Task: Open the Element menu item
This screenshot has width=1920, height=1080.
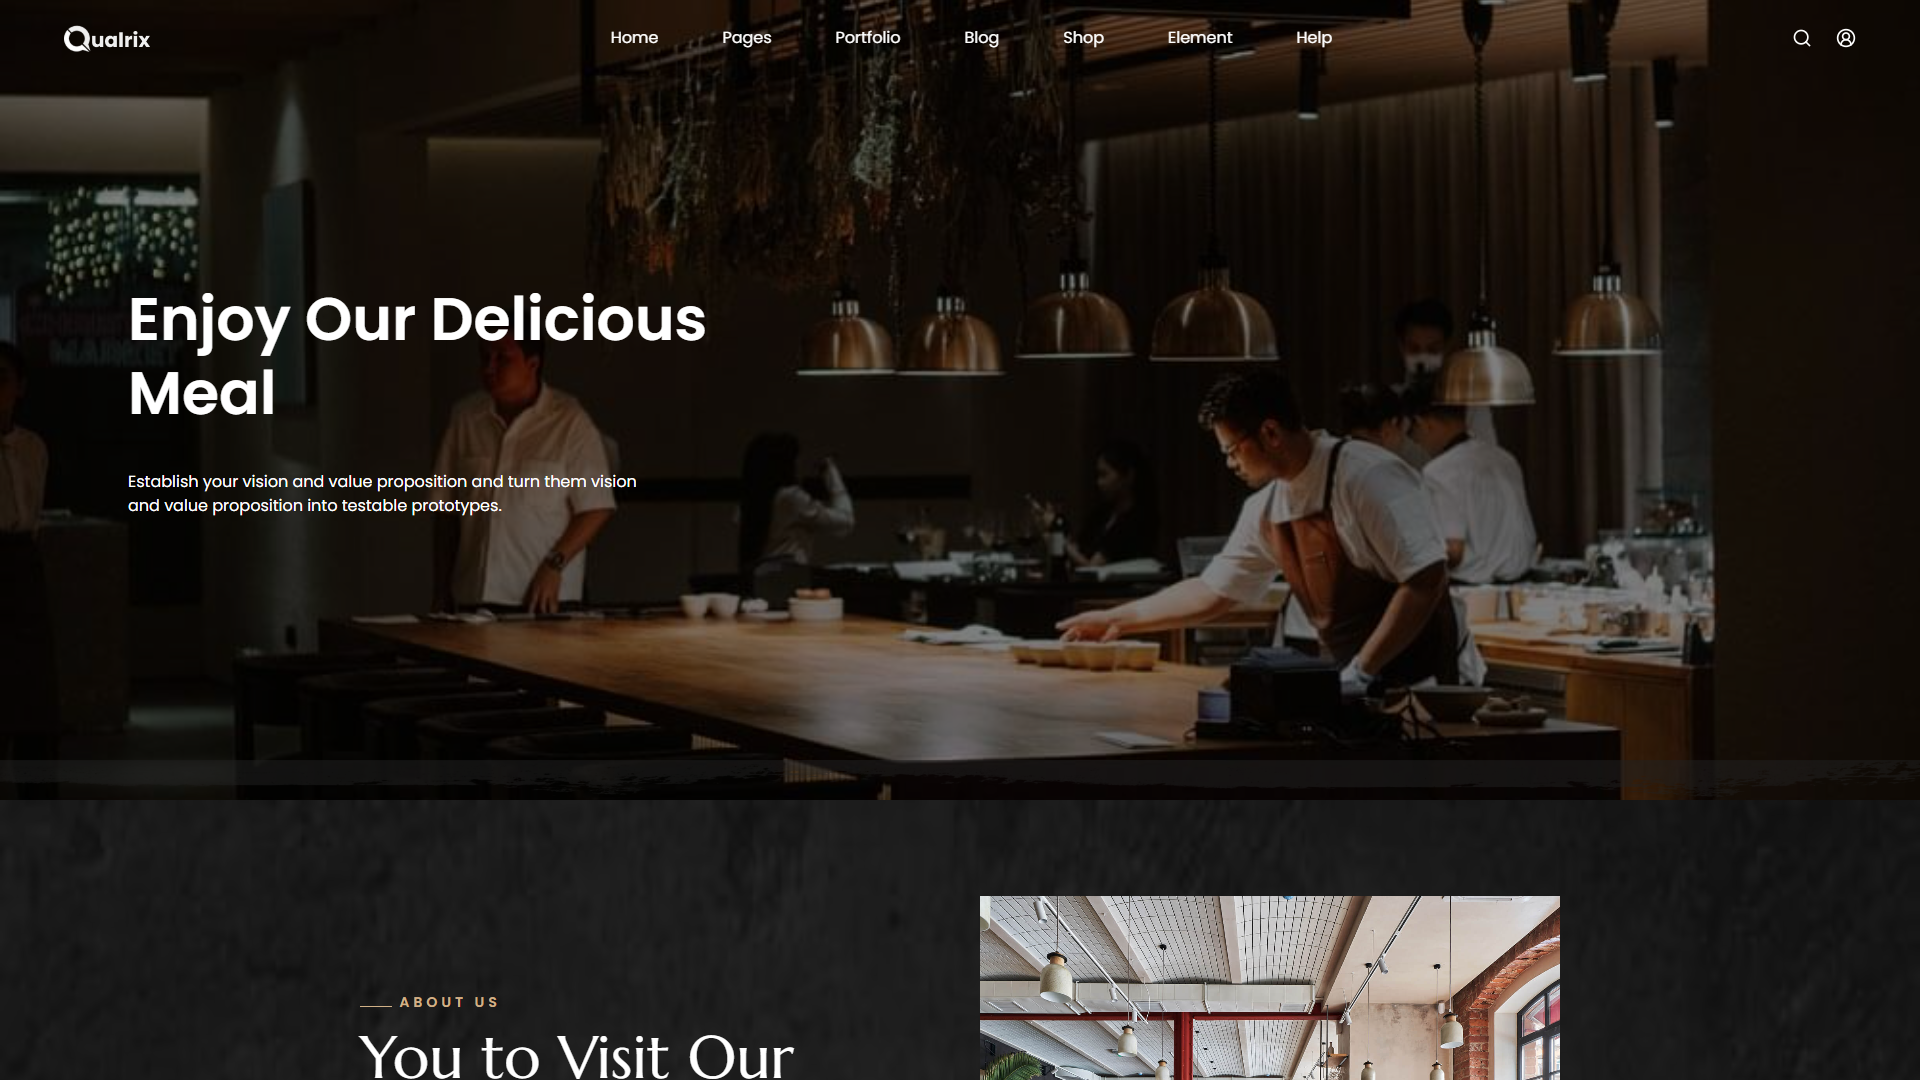Action: 1199,37
